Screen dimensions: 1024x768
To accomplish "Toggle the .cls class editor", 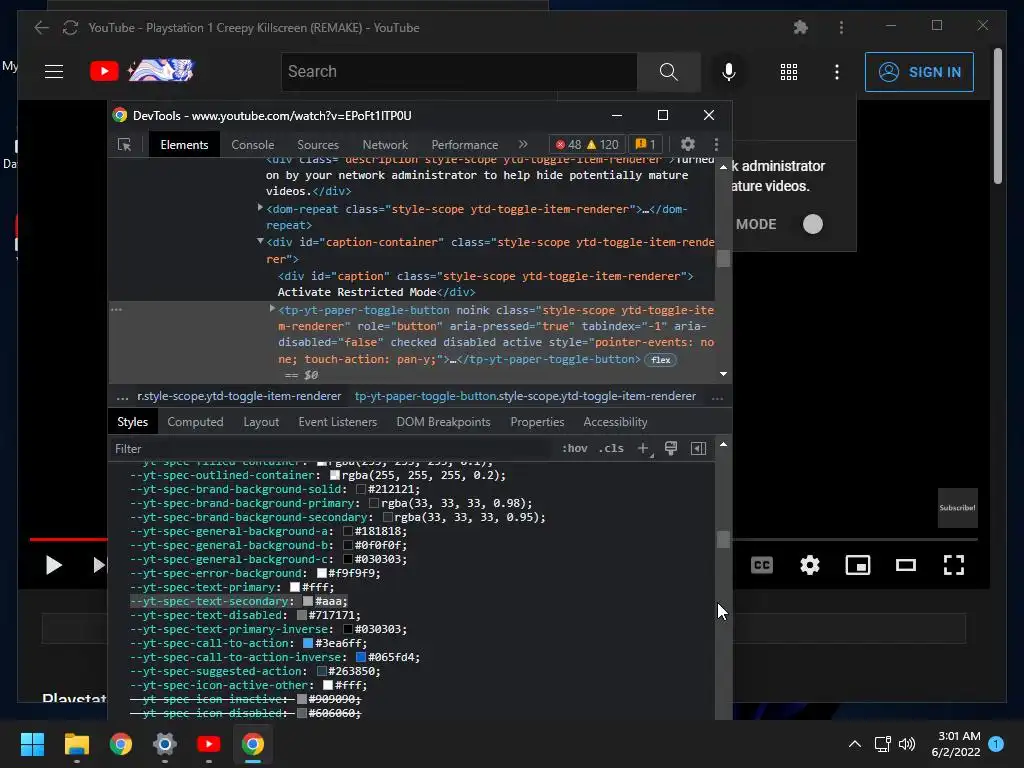I will (611, 449).
